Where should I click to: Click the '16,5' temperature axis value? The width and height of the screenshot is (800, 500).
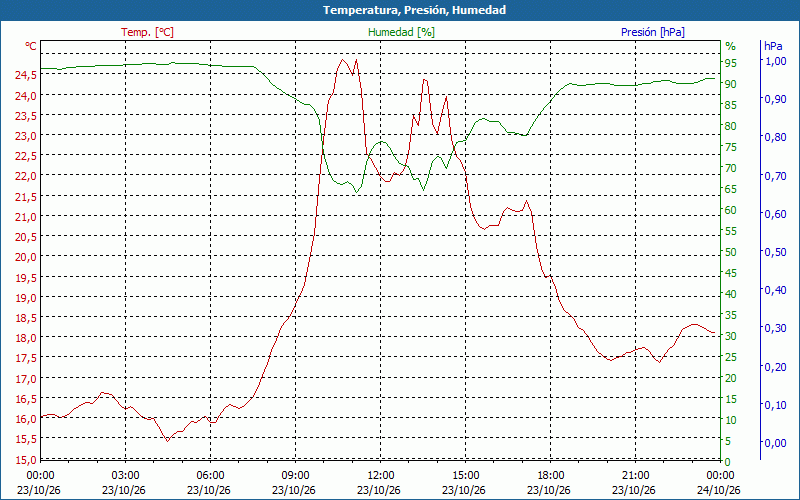[26, 398]
